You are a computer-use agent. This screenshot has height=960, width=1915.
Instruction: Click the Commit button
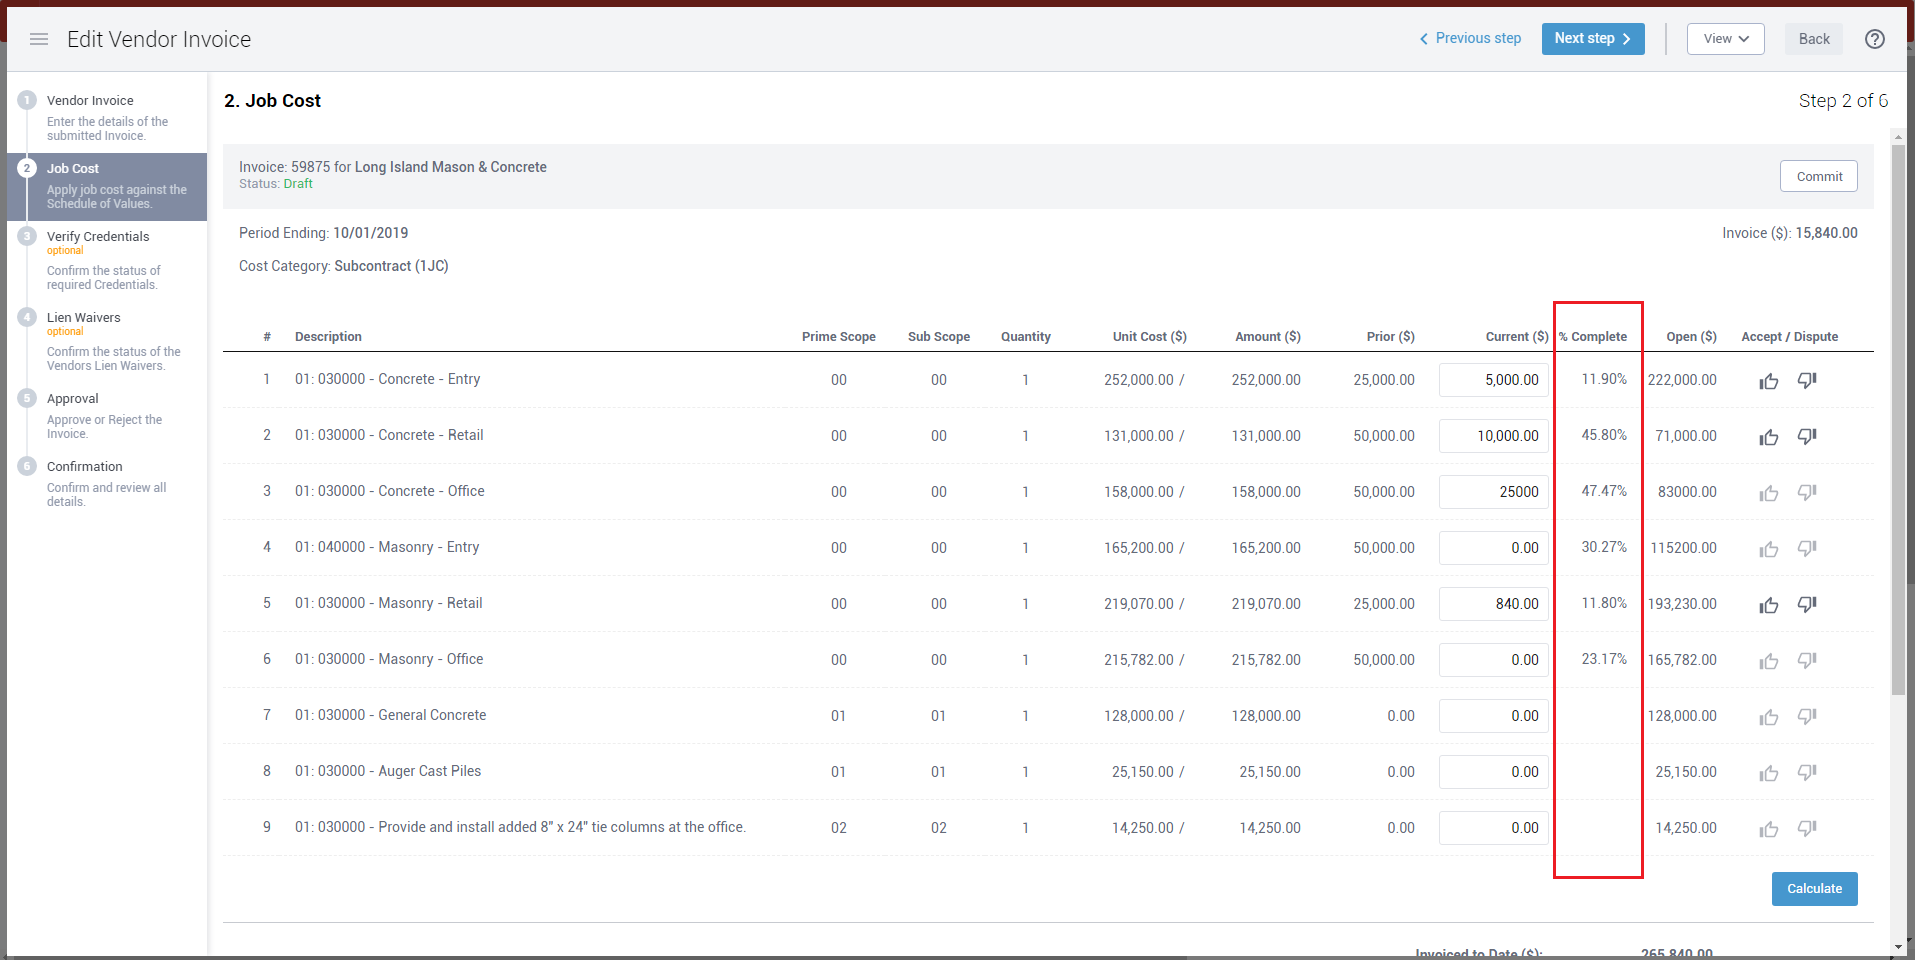pyautogui.click(x=1818, y=176)
